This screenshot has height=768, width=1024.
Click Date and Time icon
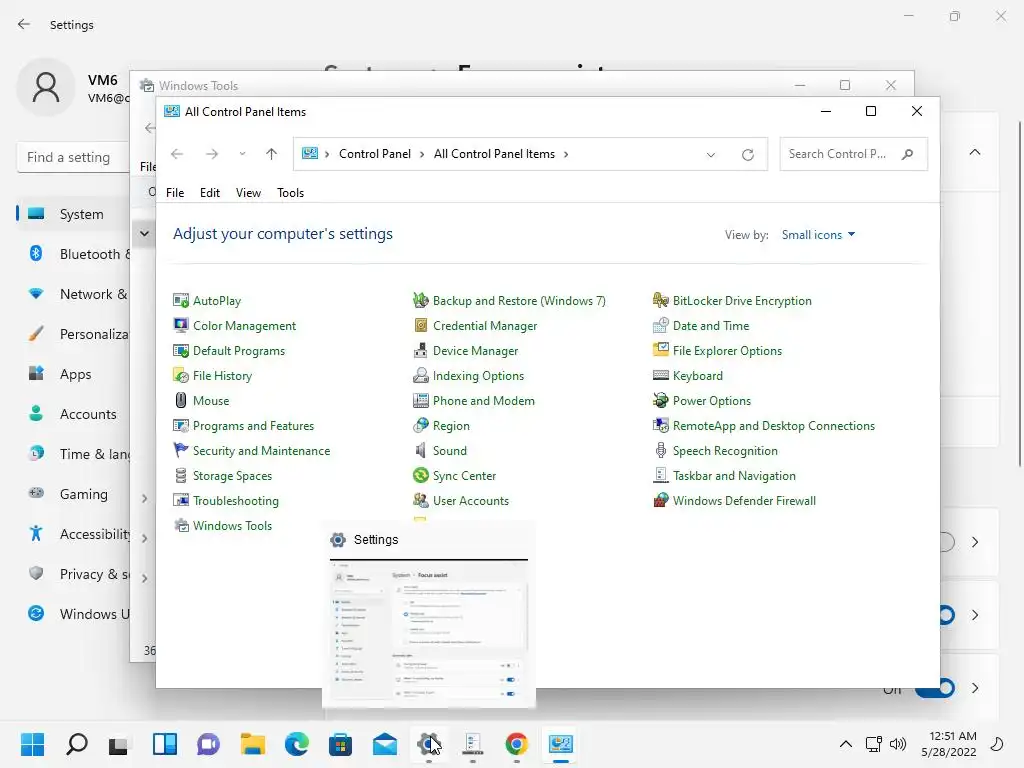[661, 325]
